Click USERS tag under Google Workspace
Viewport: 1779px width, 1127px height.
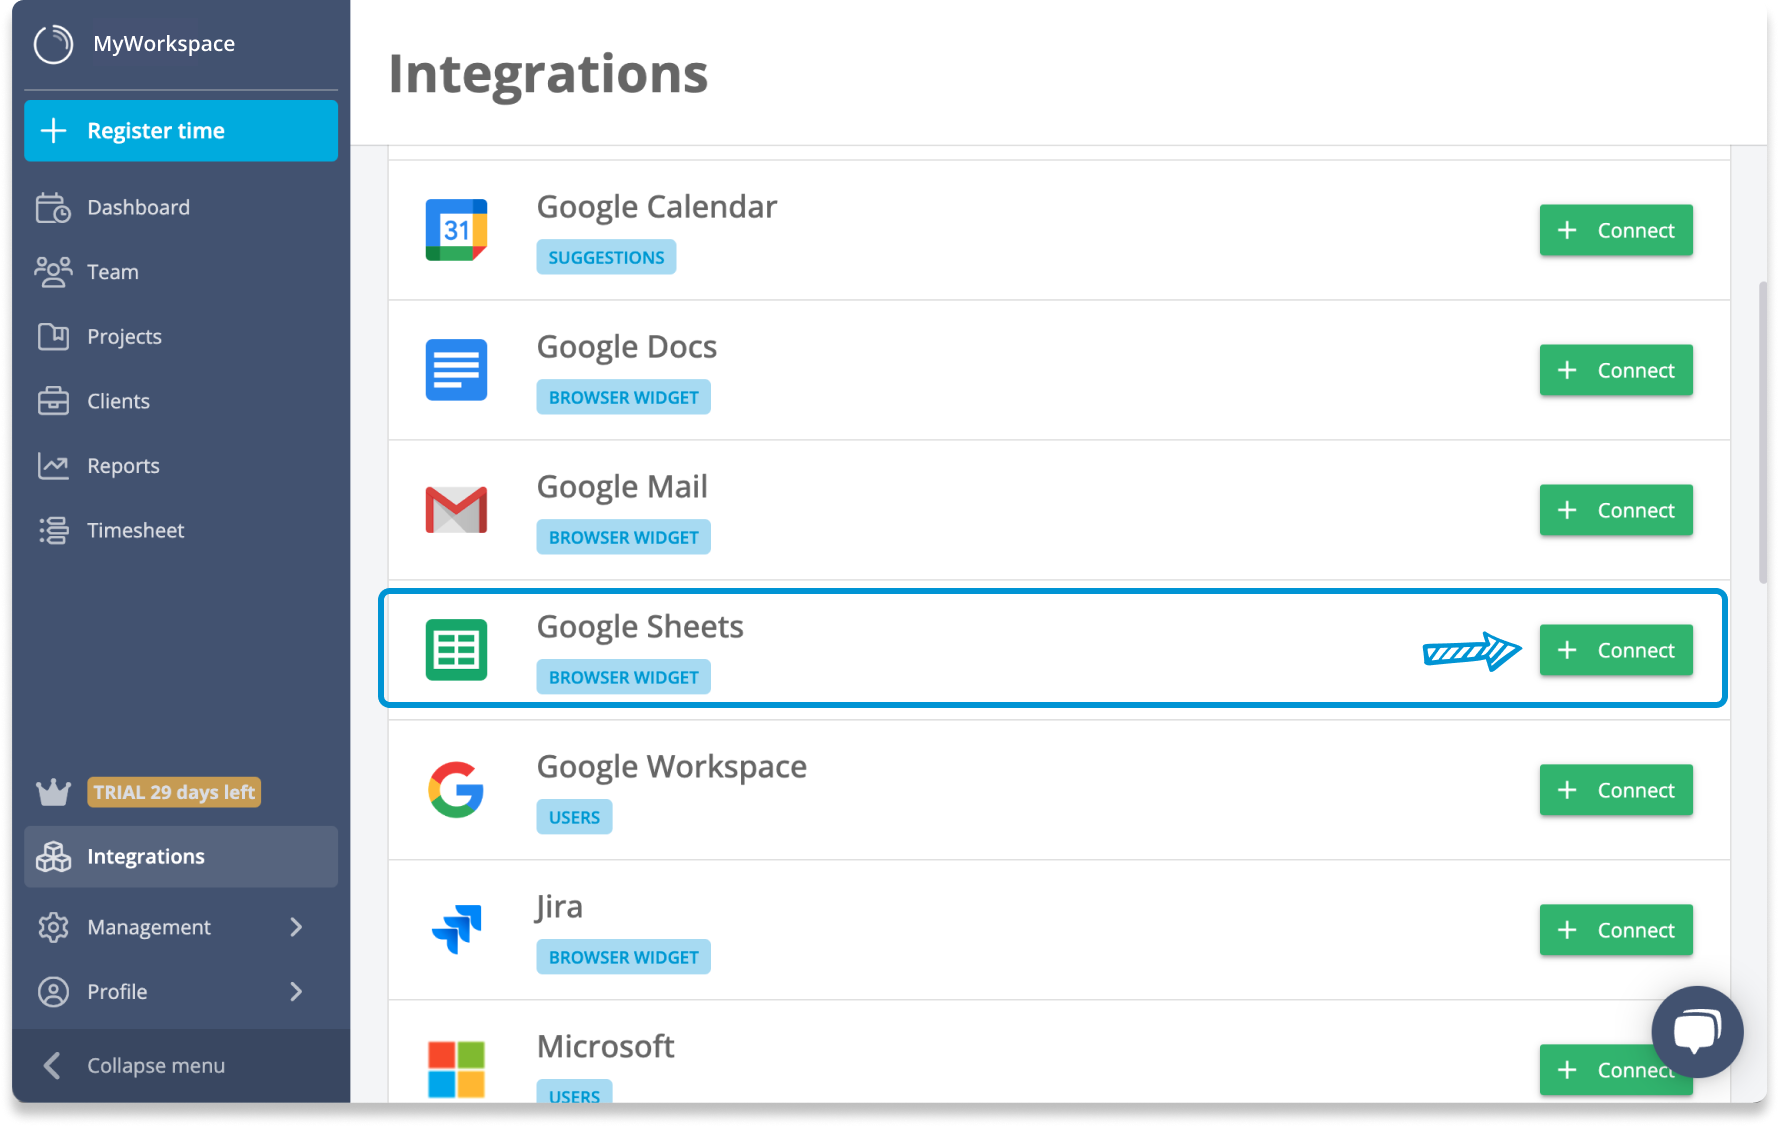[x=574, y=817]
